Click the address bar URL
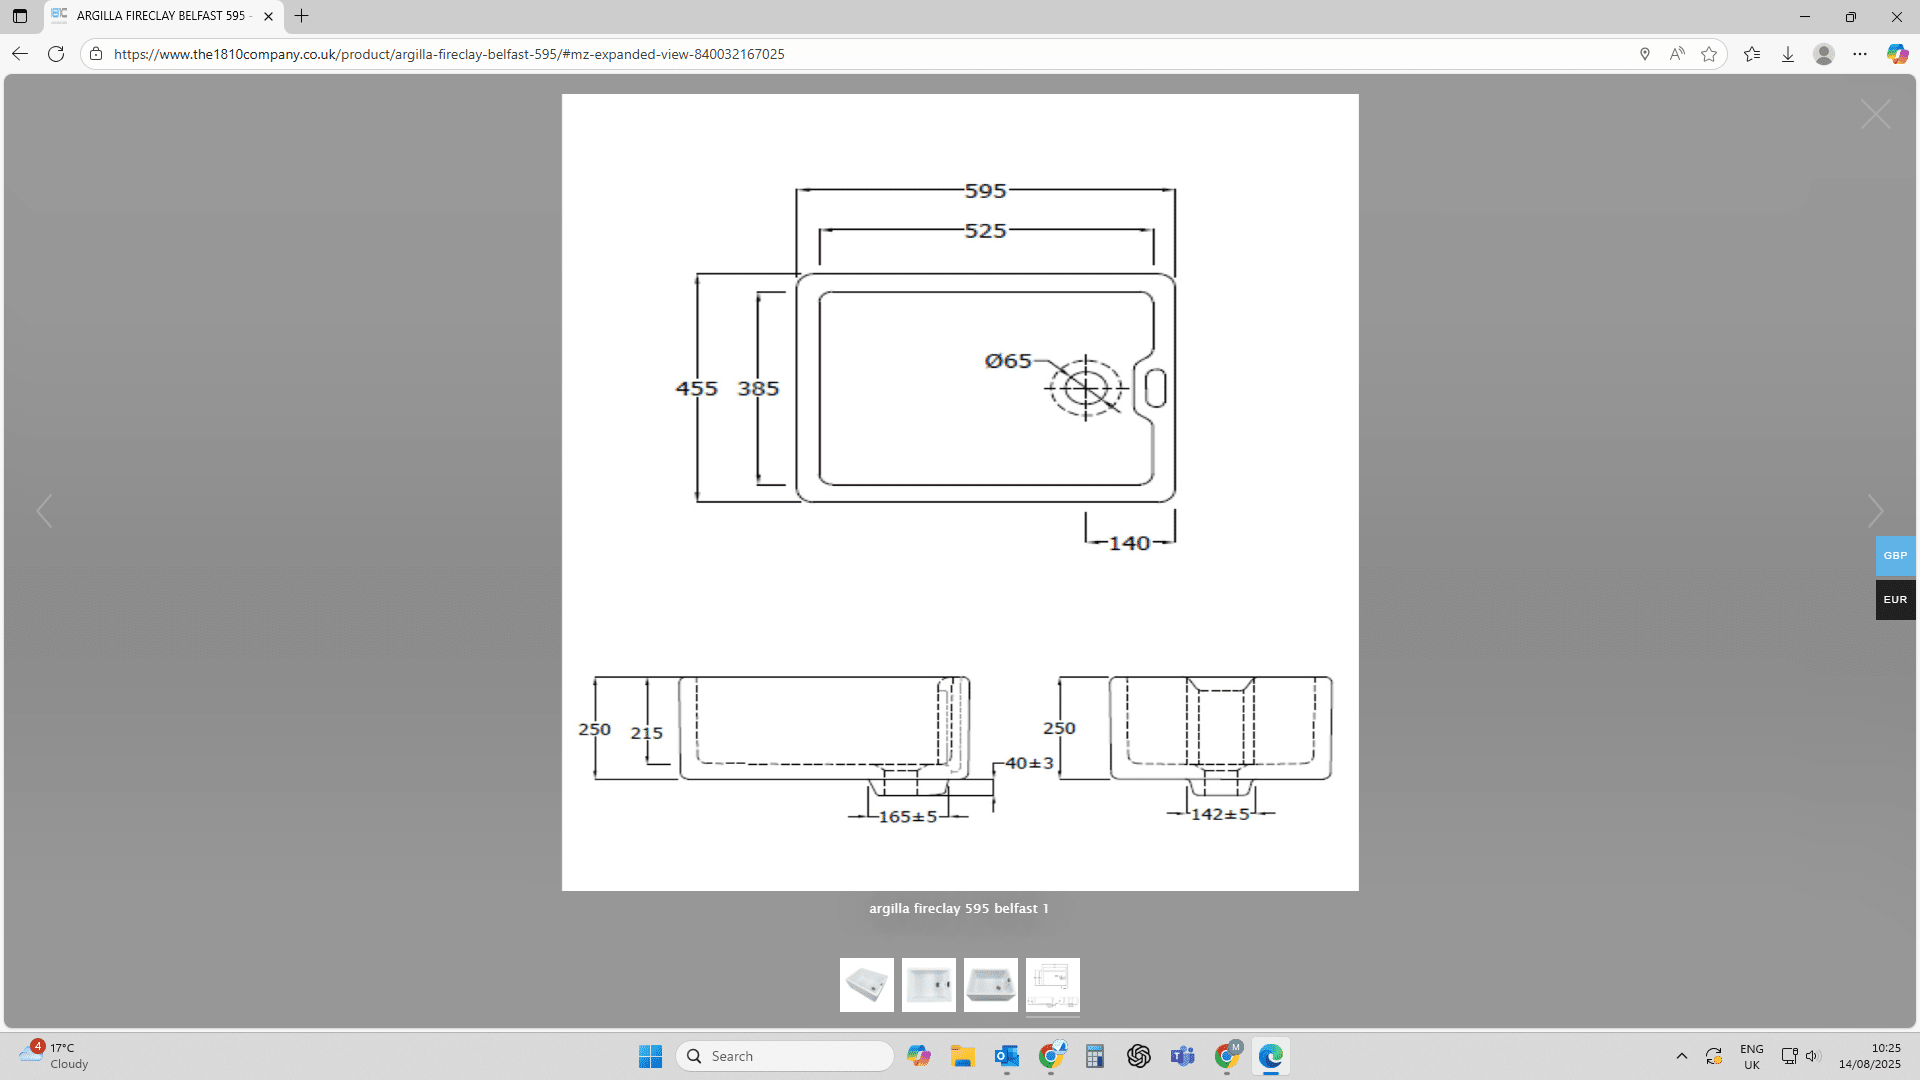1920x1080 pixels. point(449,54)
